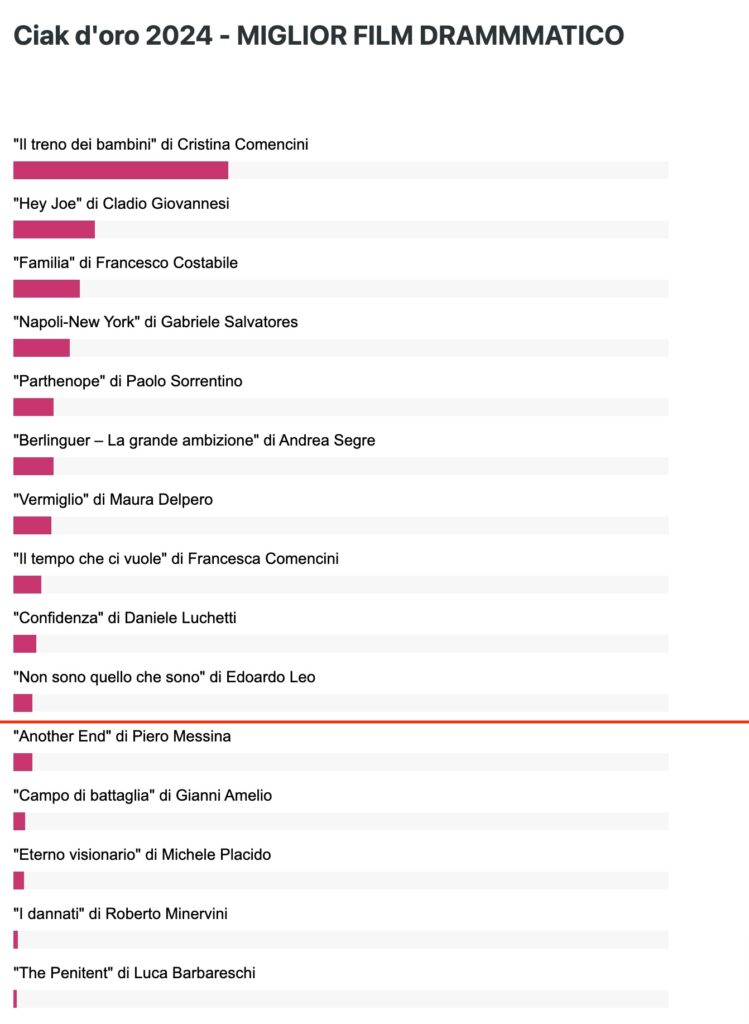Select "Campo di battaglia" di Gianni Amelio label
749x1024 pixels.
(x=142, y=795)
